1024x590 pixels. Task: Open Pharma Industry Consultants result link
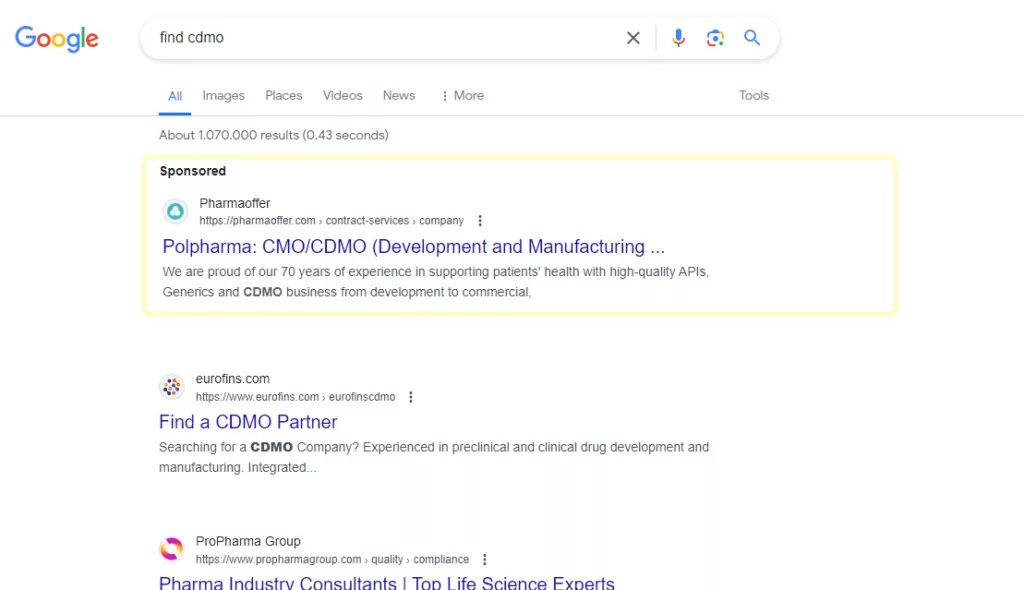(x=387, y=583)
